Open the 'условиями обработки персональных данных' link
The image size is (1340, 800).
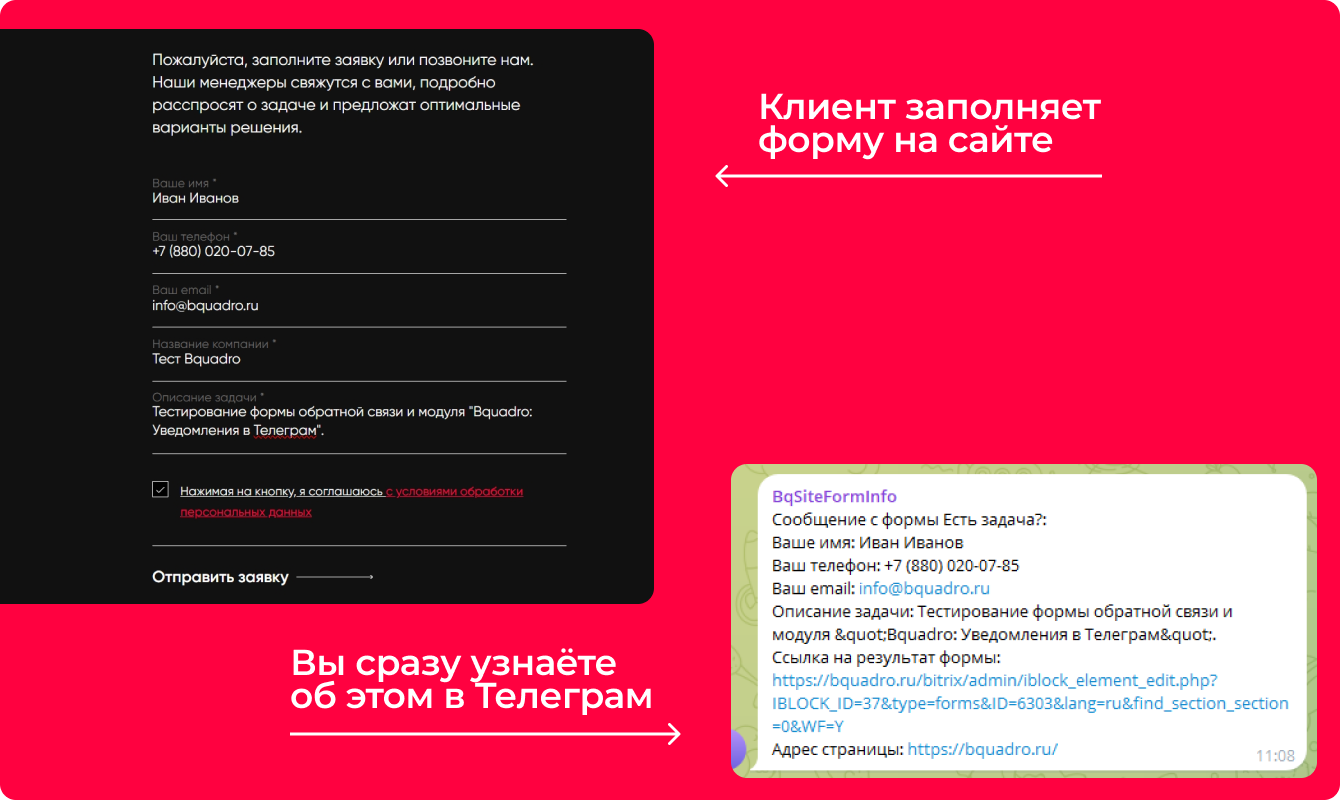click(x=453, y=492)
